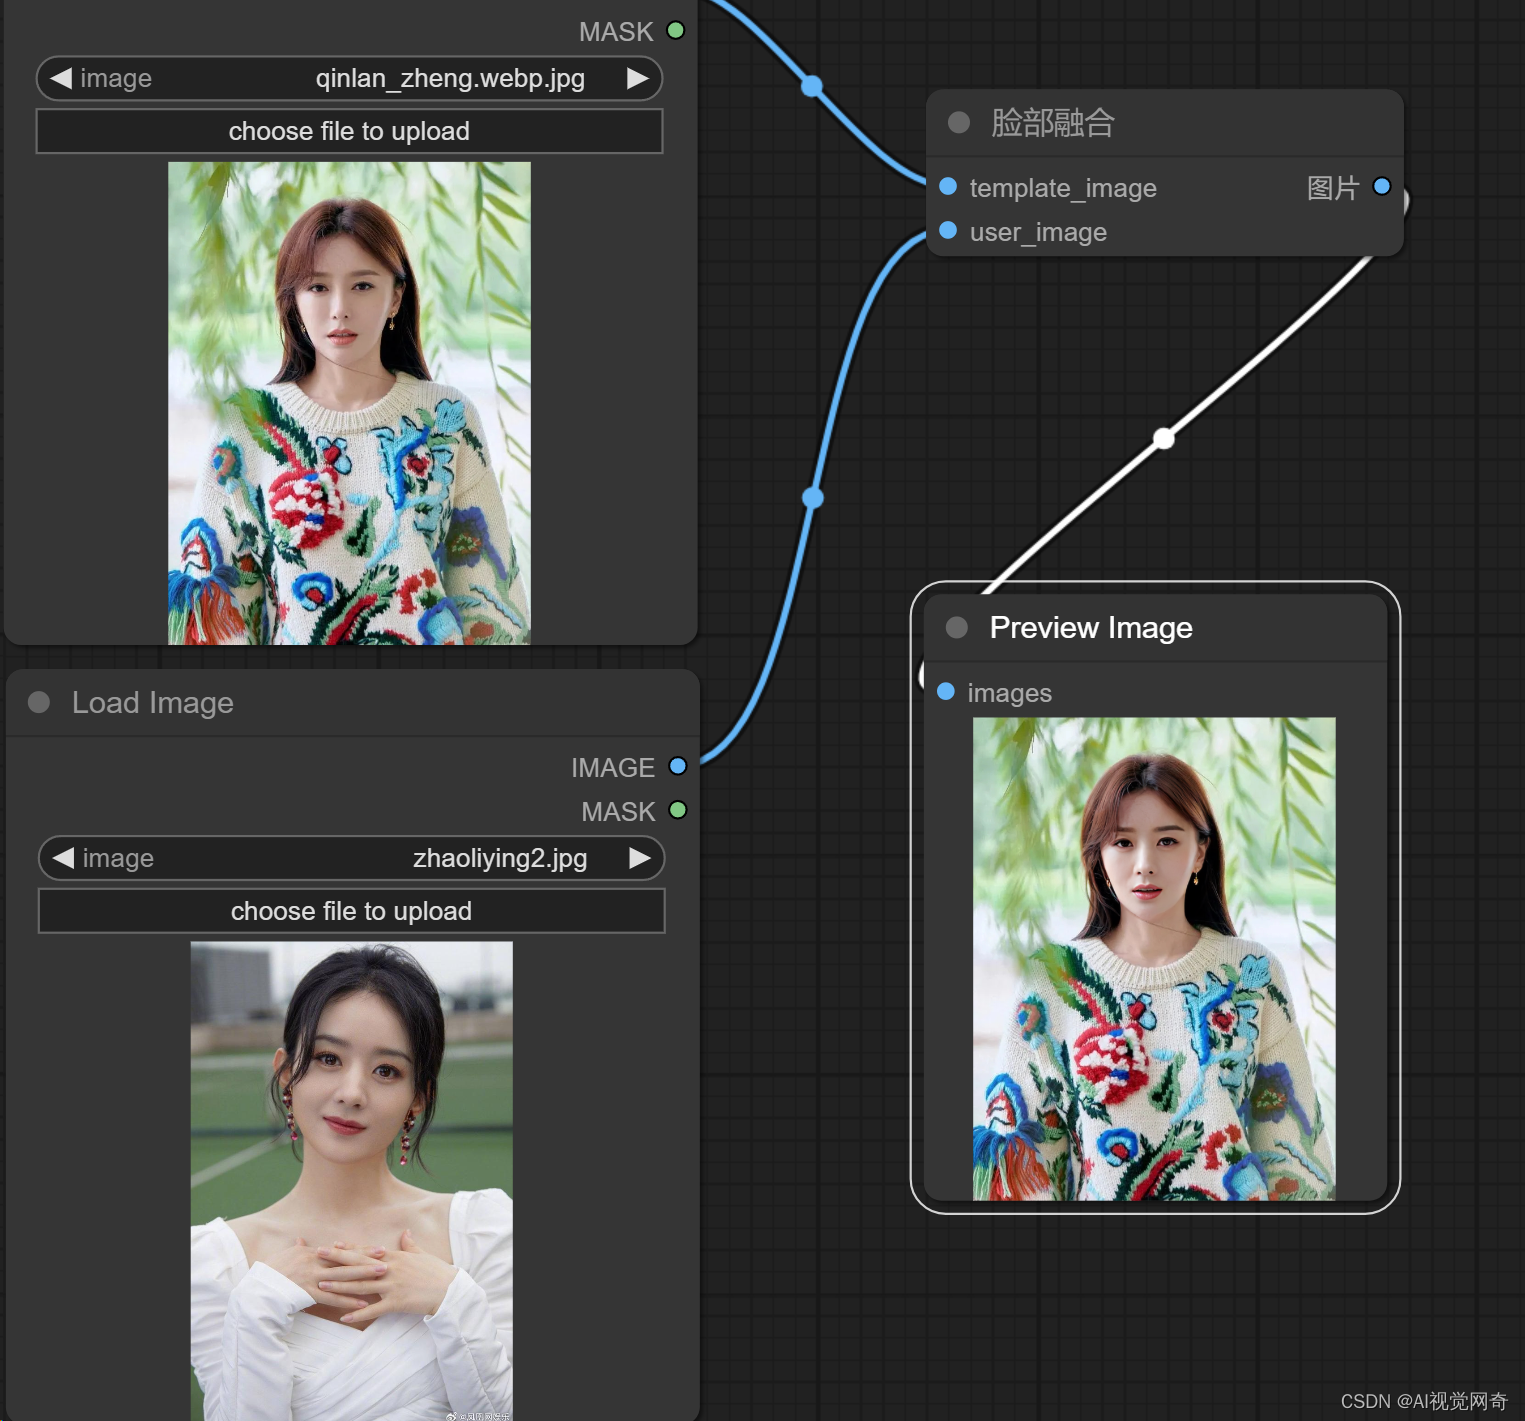Viewport: 1525px width, 1421px height.
Task: Select previous image before qinlan_zheng.webp.jpg
Action: (61, 78)
